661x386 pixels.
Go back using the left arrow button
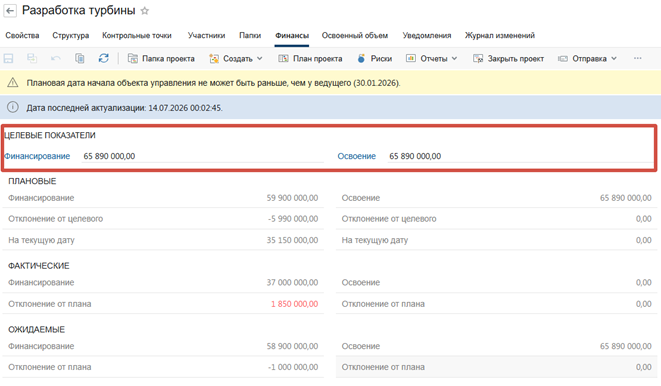click(10, 11)
